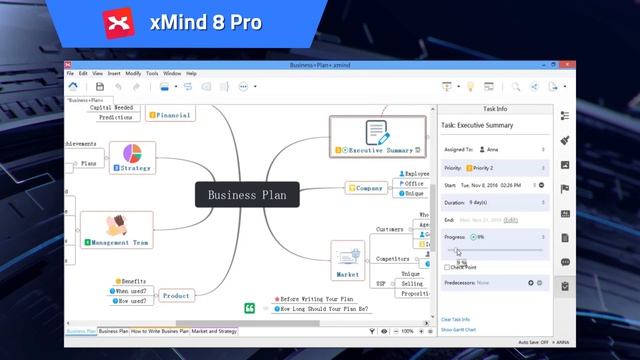Click the add predecessor plus icon
Image resolution: width=640 pixels, height=360 pixels.
[x=531, y=282]
